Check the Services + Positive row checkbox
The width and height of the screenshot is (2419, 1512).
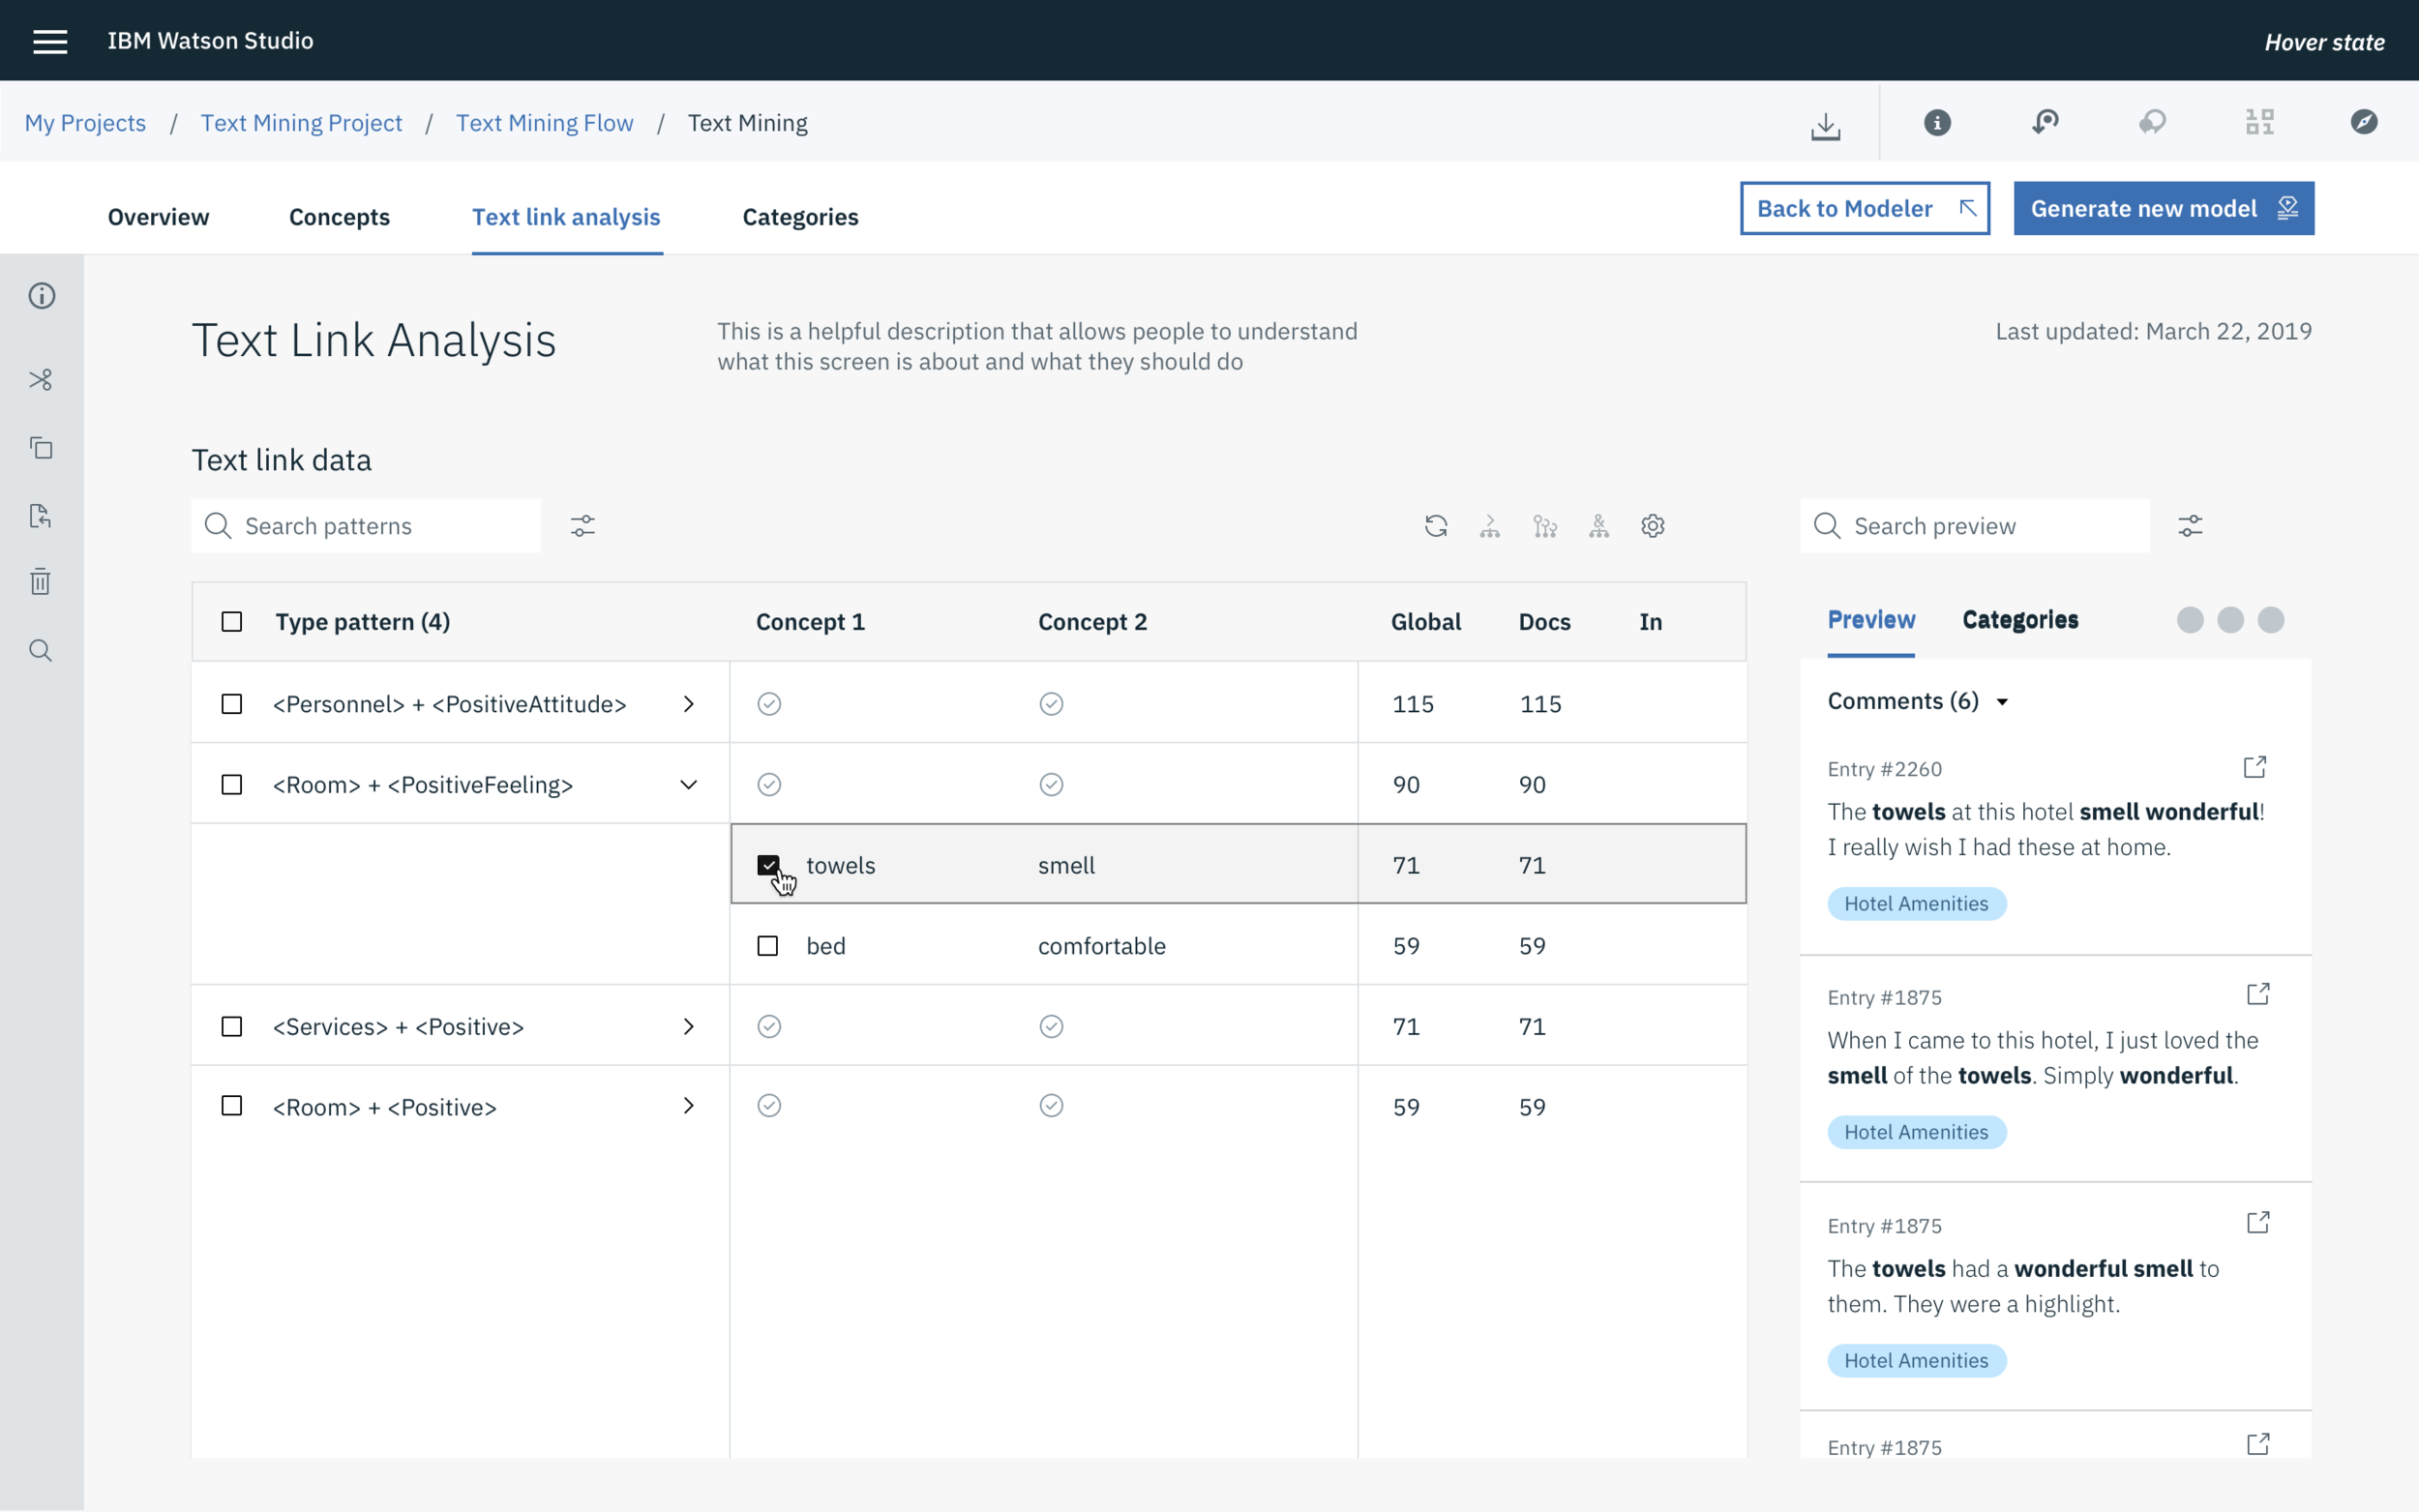point(232,1027)
